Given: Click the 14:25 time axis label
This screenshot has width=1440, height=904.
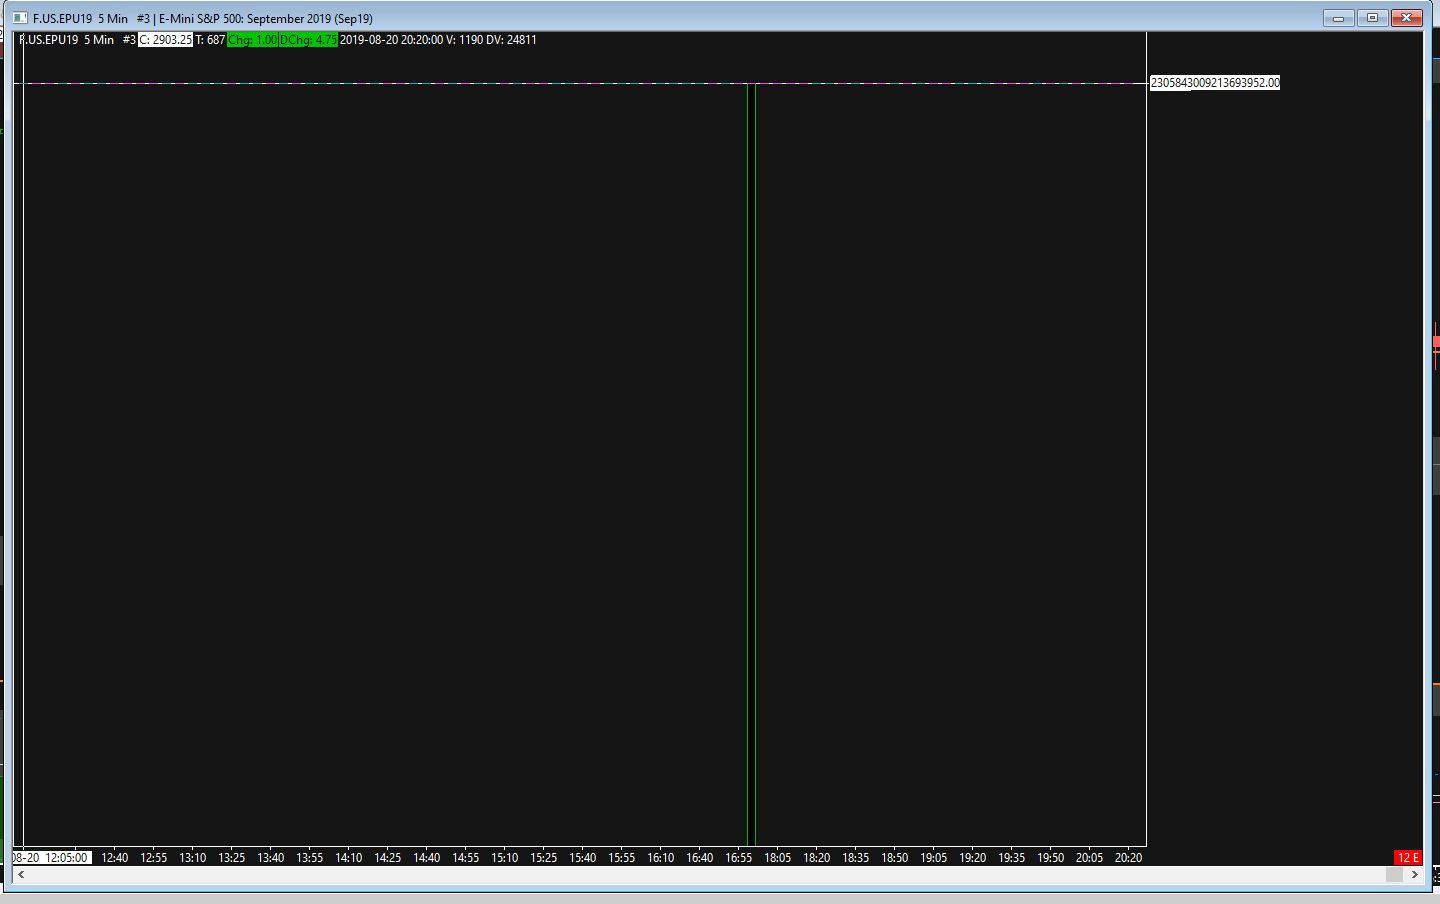Looking at the screenshot, I should (388, 858).
